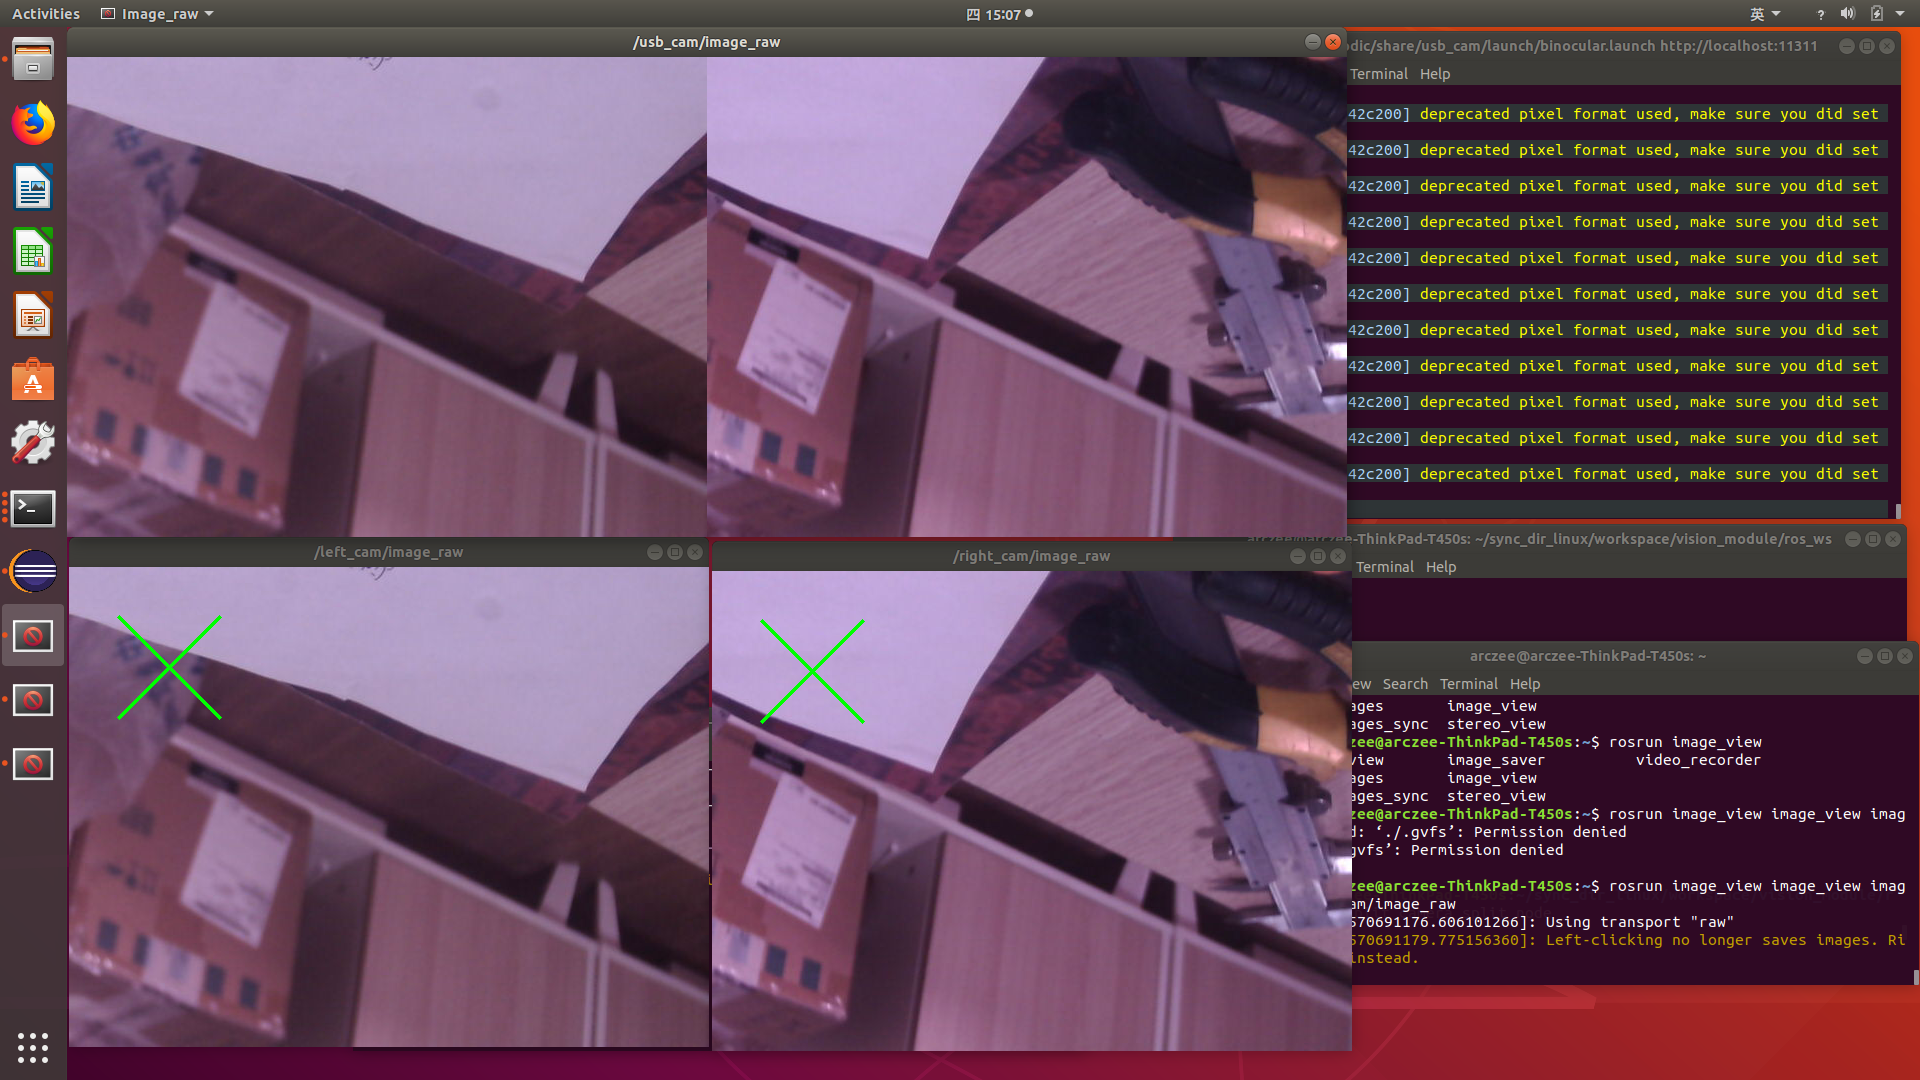Viewport: 1920px width, 1080px height.
Task: Close the /usb_cam/image_raw window
Action: tap(1333, 42)
